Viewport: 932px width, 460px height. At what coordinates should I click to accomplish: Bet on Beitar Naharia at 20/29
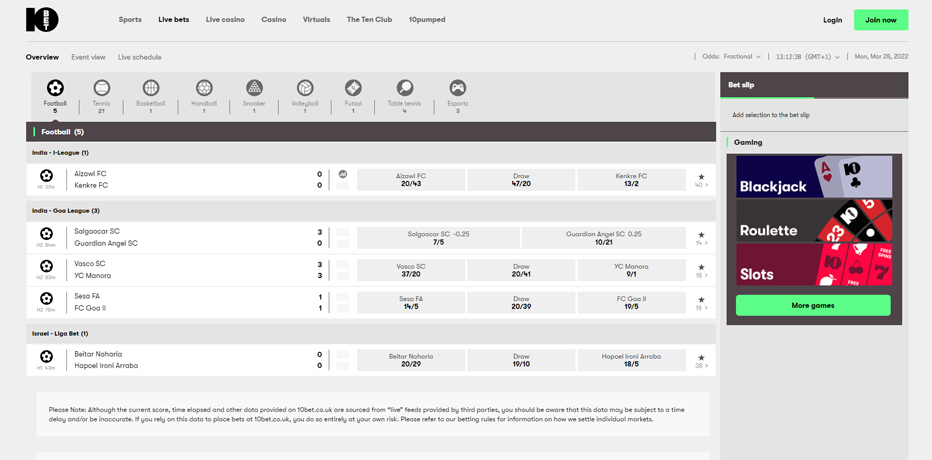(x=411, y=360)
